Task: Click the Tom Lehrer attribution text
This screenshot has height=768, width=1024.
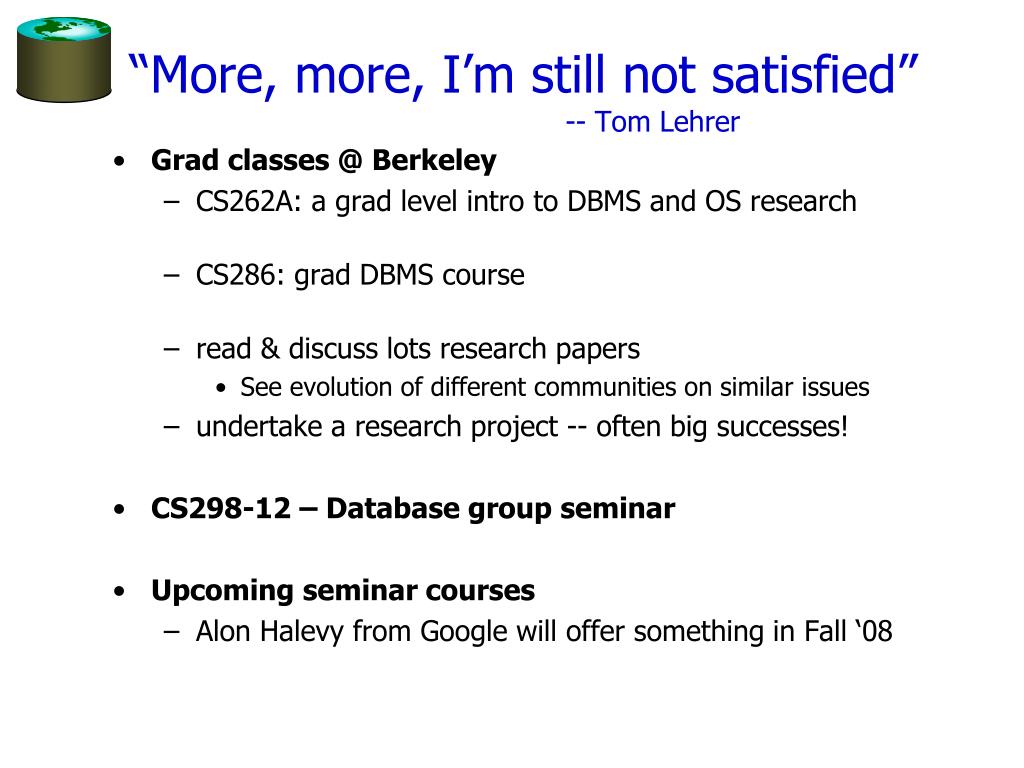Action: (652, 121)
